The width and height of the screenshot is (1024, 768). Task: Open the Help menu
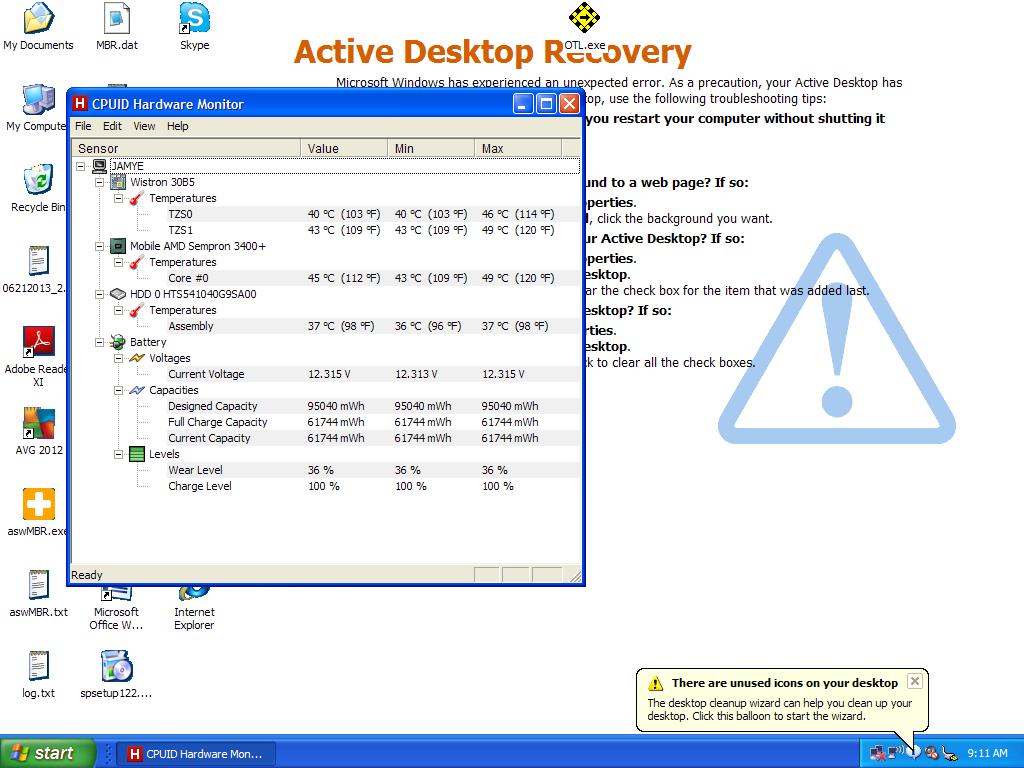point(178,126)
